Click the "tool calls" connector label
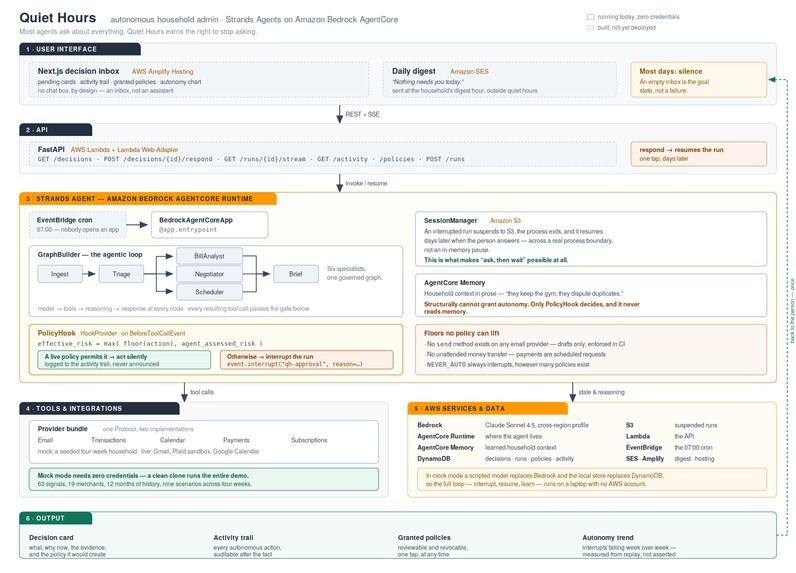 pyautogui.click(x=202, y=392)
